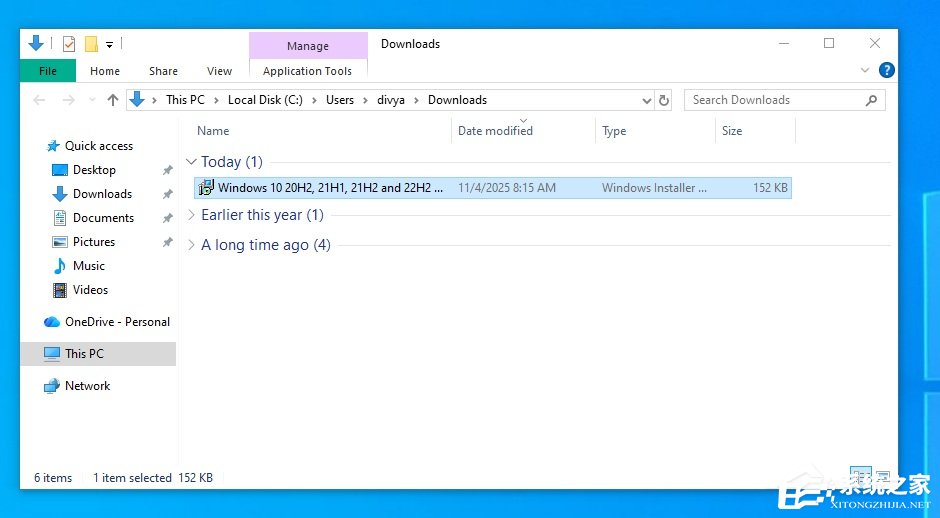This screenshot has width=940, height=518.
Task: Click the Documents icon in sidebar
Action: [x=60, y=218]
